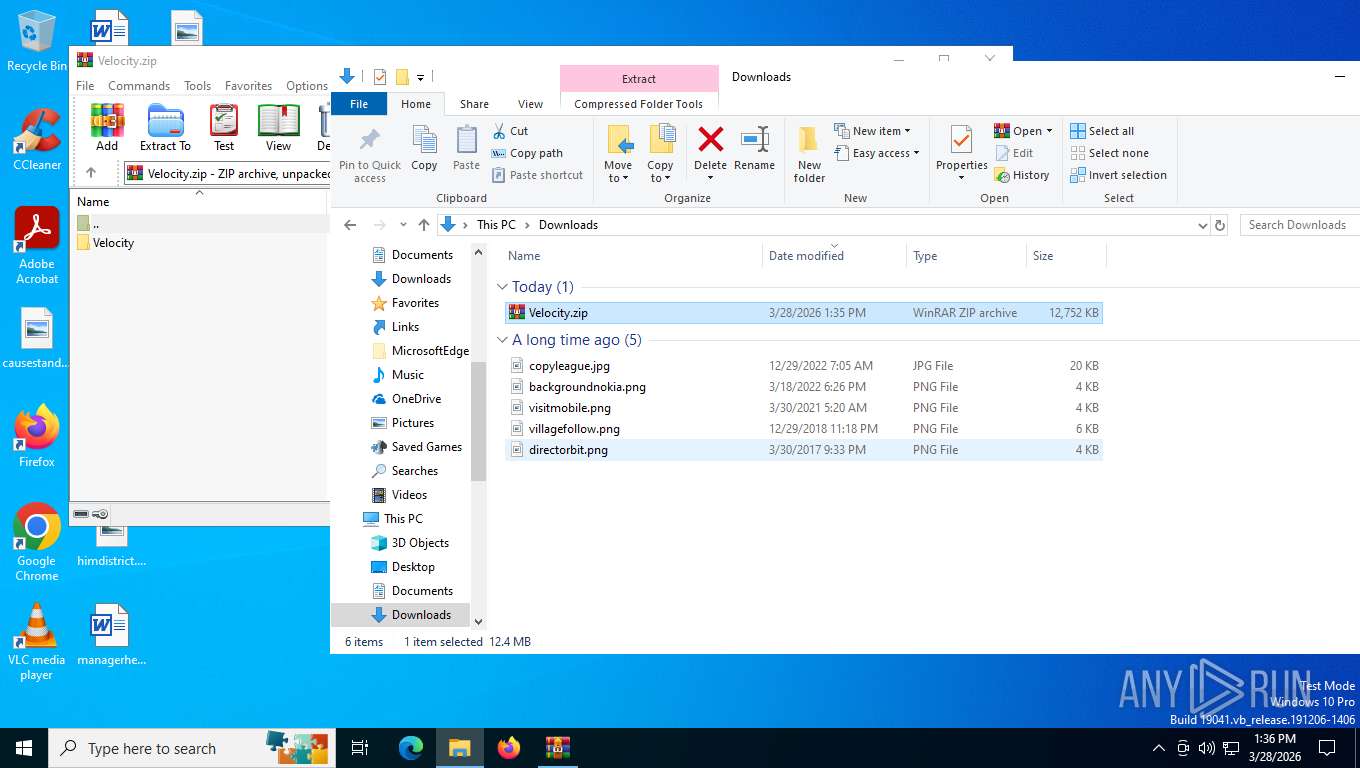1360x768 pixels.
Task: Switch to the Share ribbon tab
Action: tap(474, 104)
